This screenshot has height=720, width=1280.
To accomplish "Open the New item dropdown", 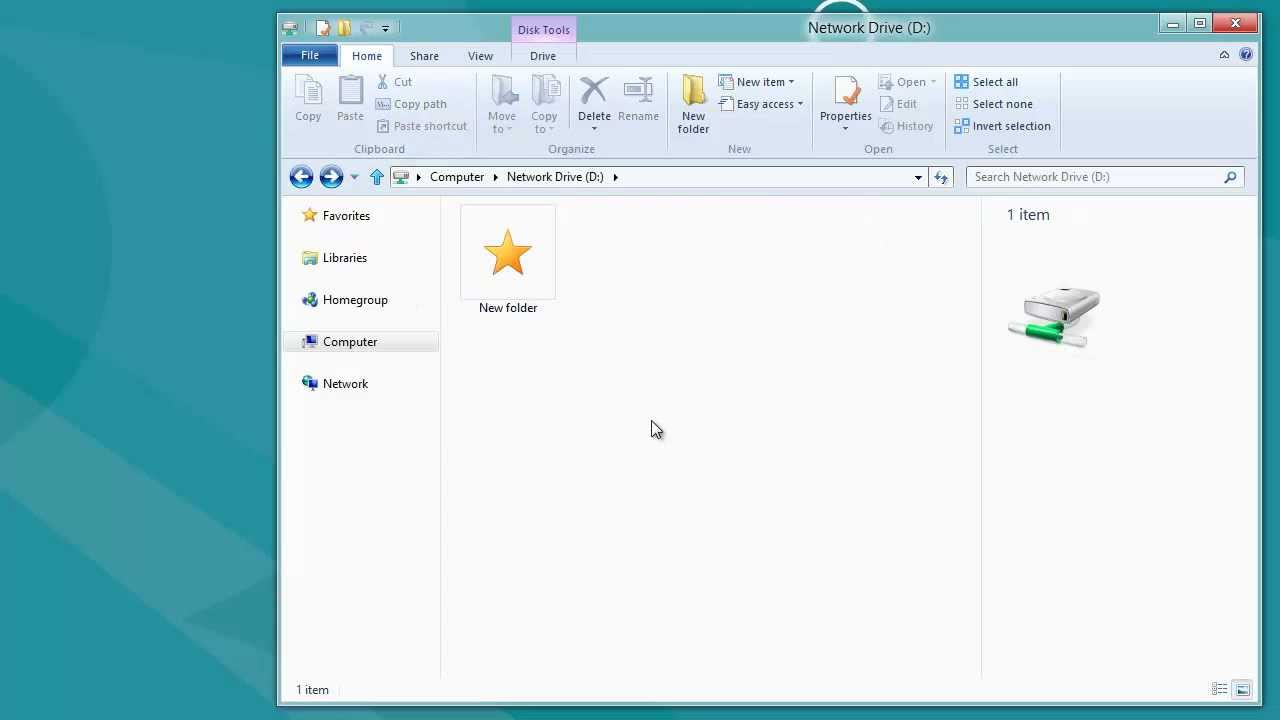I will coord(758,82).
